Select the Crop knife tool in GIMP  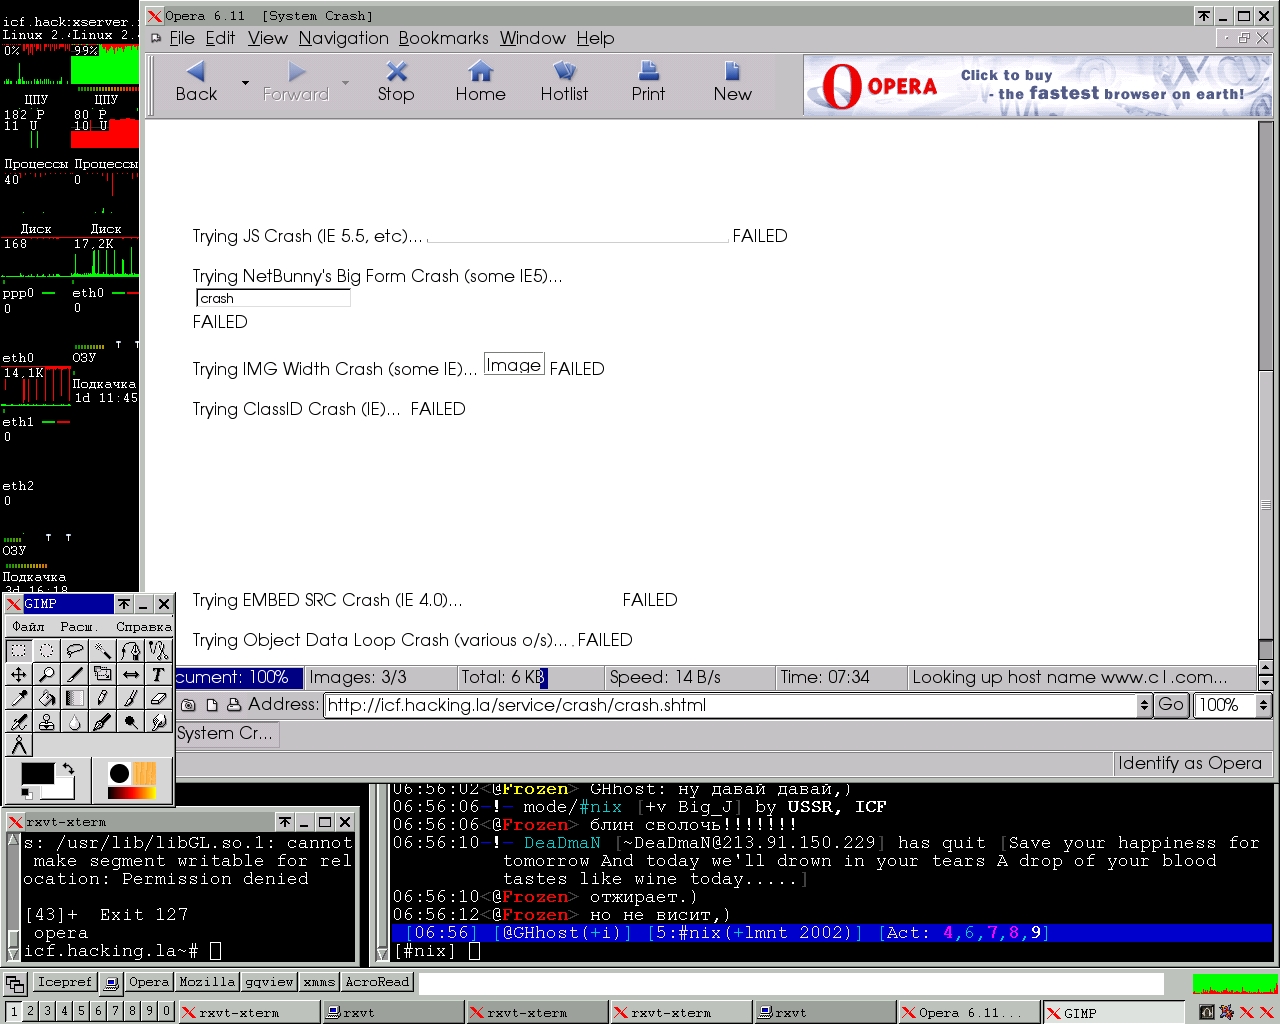(x=74, y=674)
